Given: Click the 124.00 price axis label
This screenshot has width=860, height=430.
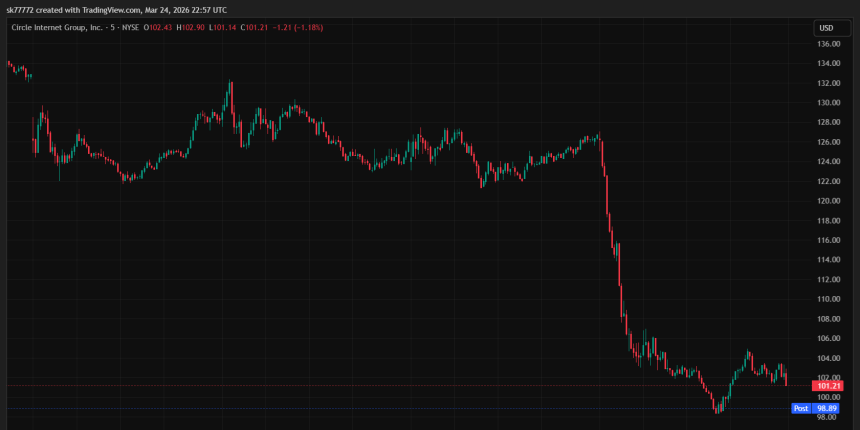Looking at the screenshot, I should click(x=828, y=162).
